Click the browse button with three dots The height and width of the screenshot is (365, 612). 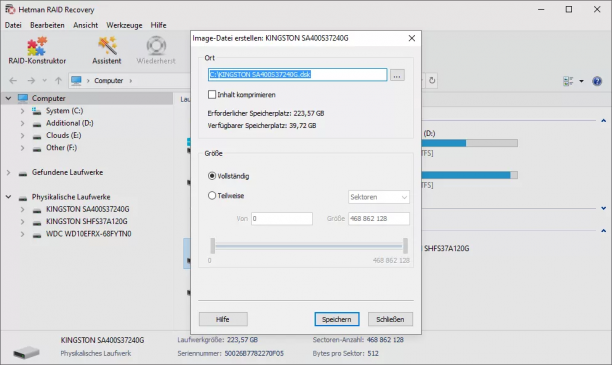pyautogui.click(x=397, y=75)
